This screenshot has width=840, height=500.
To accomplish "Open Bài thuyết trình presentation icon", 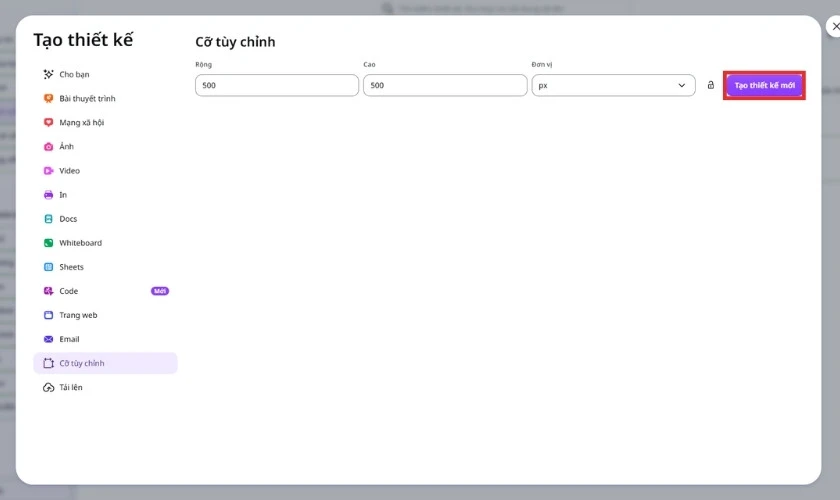I will [48, 99].
